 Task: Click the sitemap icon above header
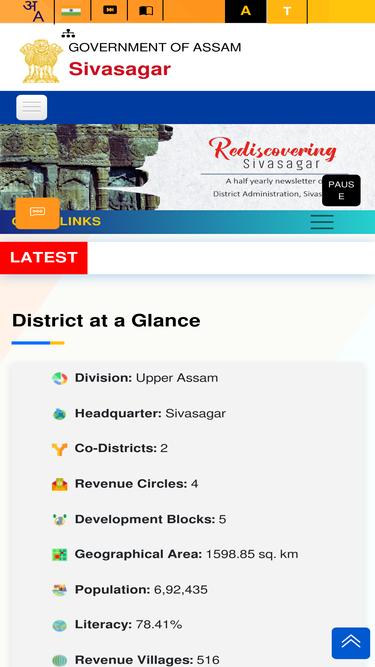point(68,33)
